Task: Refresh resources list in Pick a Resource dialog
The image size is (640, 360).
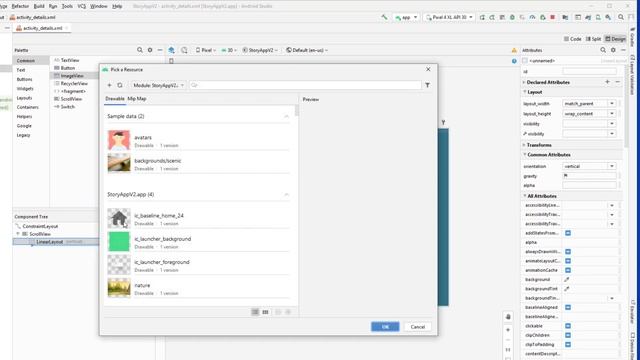Action: click(x=120, y=85)
